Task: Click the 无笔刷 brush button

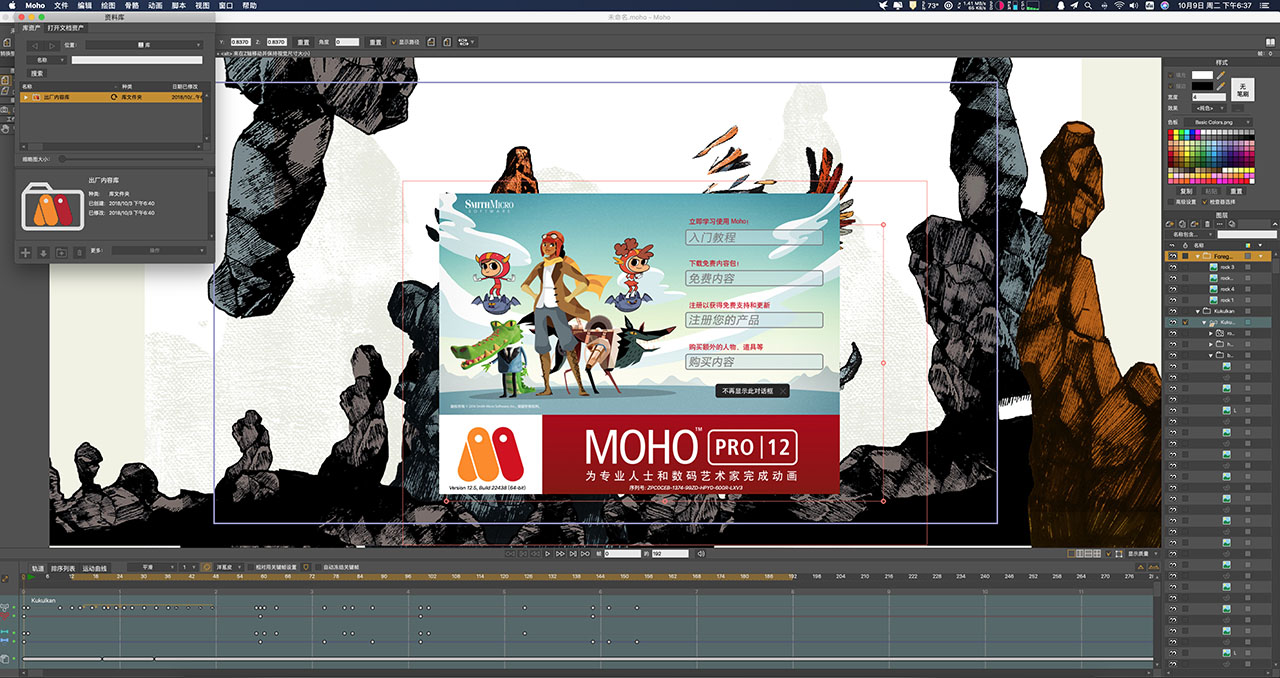Action: tap(1242, 89)
